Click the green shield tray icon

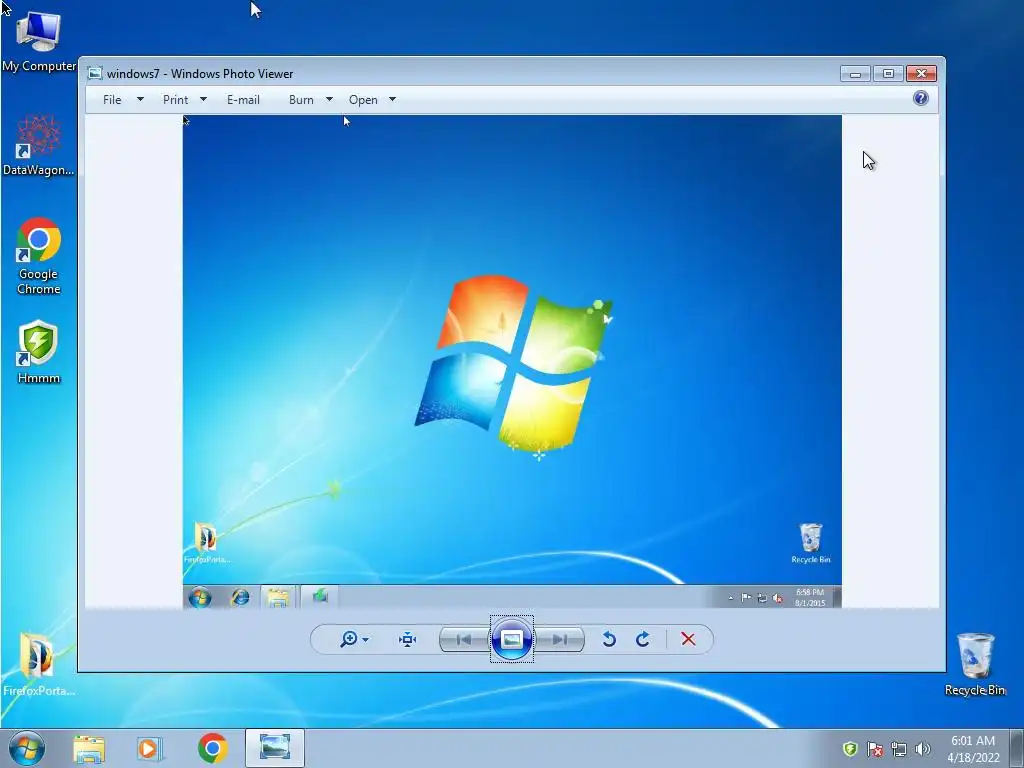850,749
